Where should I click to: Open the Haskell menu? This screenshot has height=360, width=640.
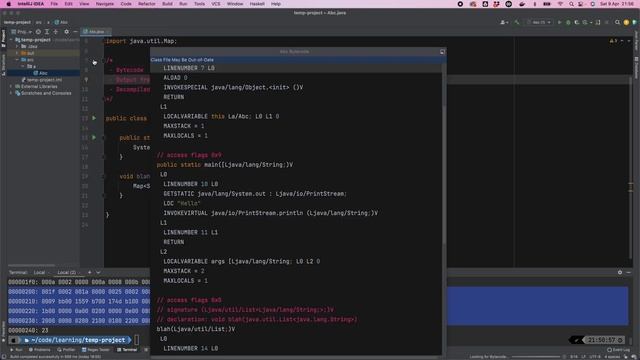pyautogui.click(x=257, y=4)
